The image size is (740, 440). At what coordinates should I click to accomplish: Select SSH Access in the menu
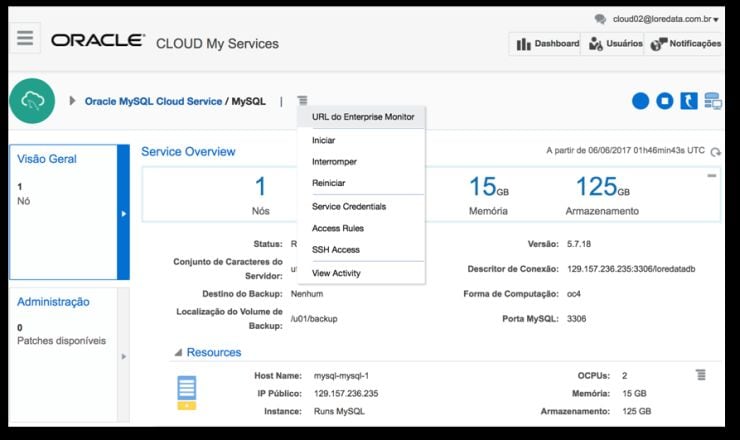click(x=335, y=250)
